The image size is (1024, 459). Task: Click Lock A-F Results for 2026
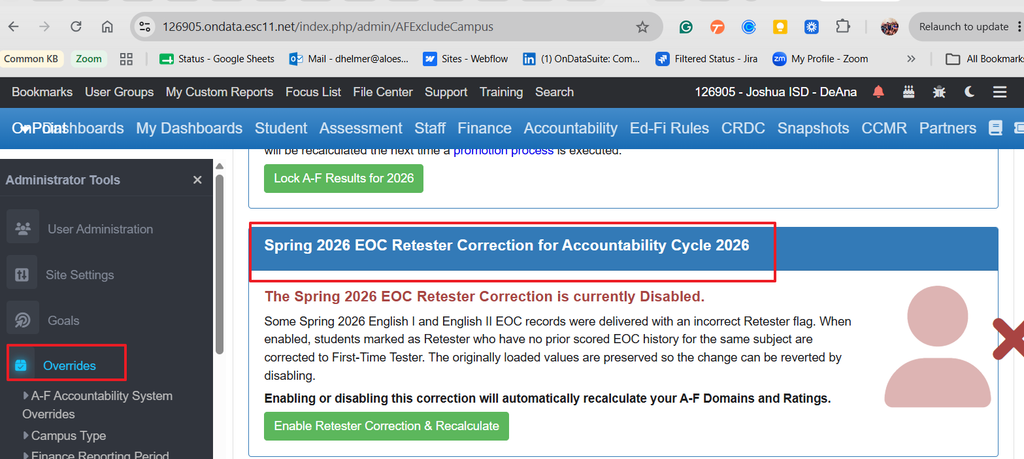344,178
